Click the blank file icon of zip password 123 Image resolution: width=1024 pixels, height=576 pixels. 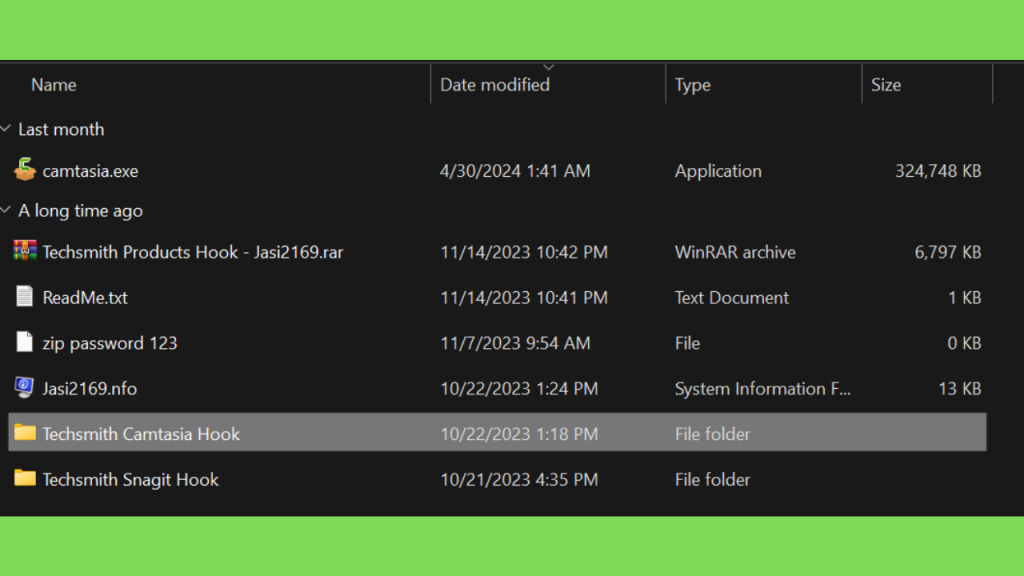(x=25, y=342)
